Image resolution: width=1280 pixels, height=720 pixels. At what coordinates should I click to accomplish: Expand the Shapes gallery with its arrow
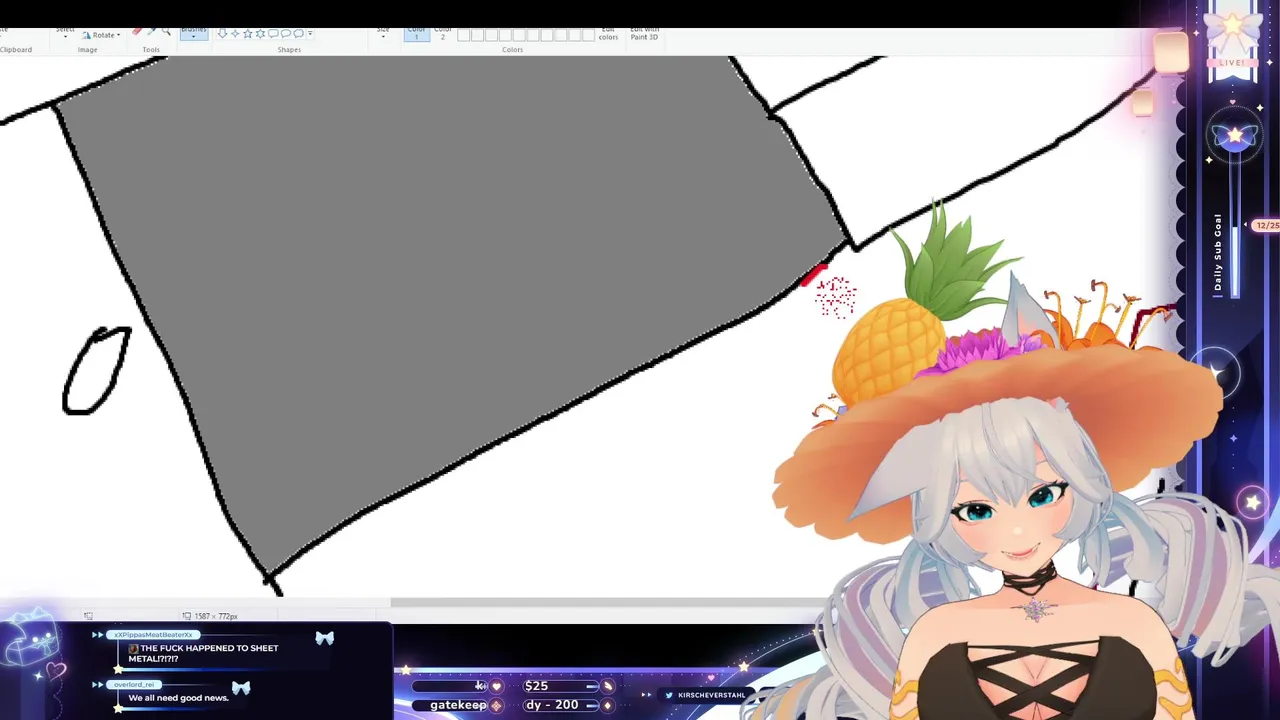310,33
